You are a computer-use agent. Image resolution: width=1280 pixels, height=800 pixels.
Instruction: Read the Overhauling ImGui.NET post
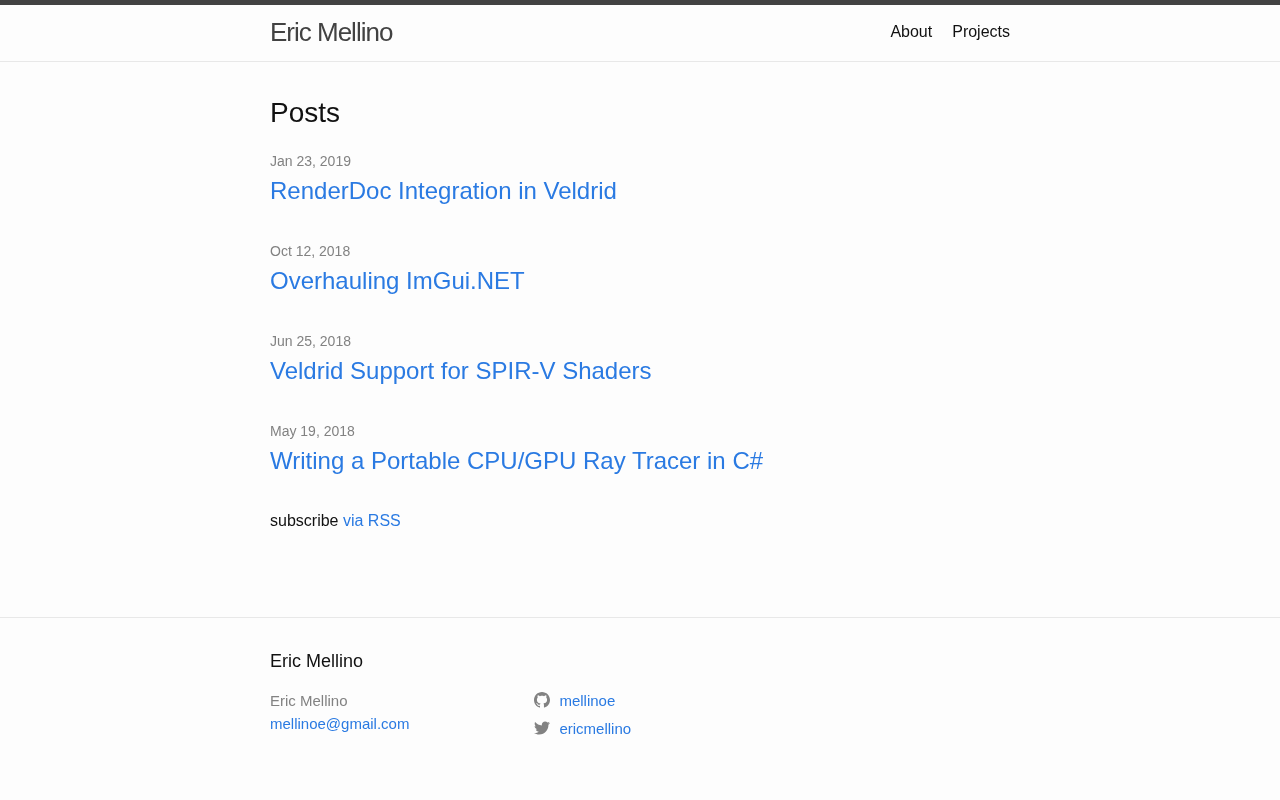coord(397,281)
